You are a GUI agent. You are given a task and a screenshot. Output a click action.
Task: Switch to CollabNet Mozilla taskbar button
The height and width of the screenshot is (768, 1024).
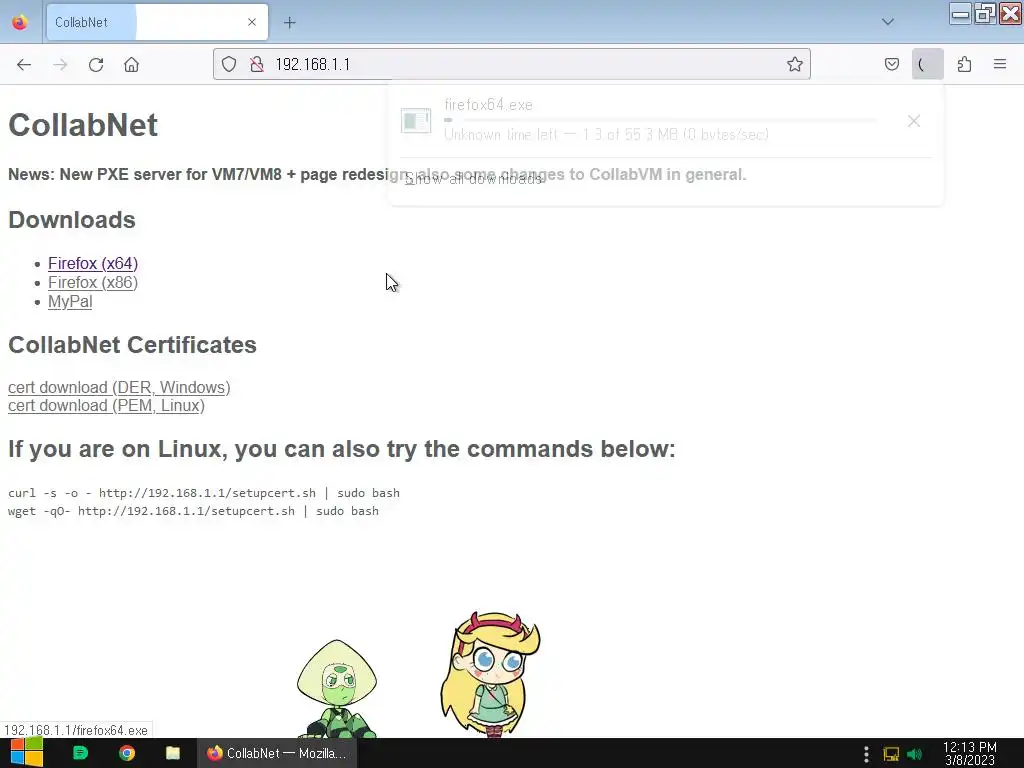(276, 753)
